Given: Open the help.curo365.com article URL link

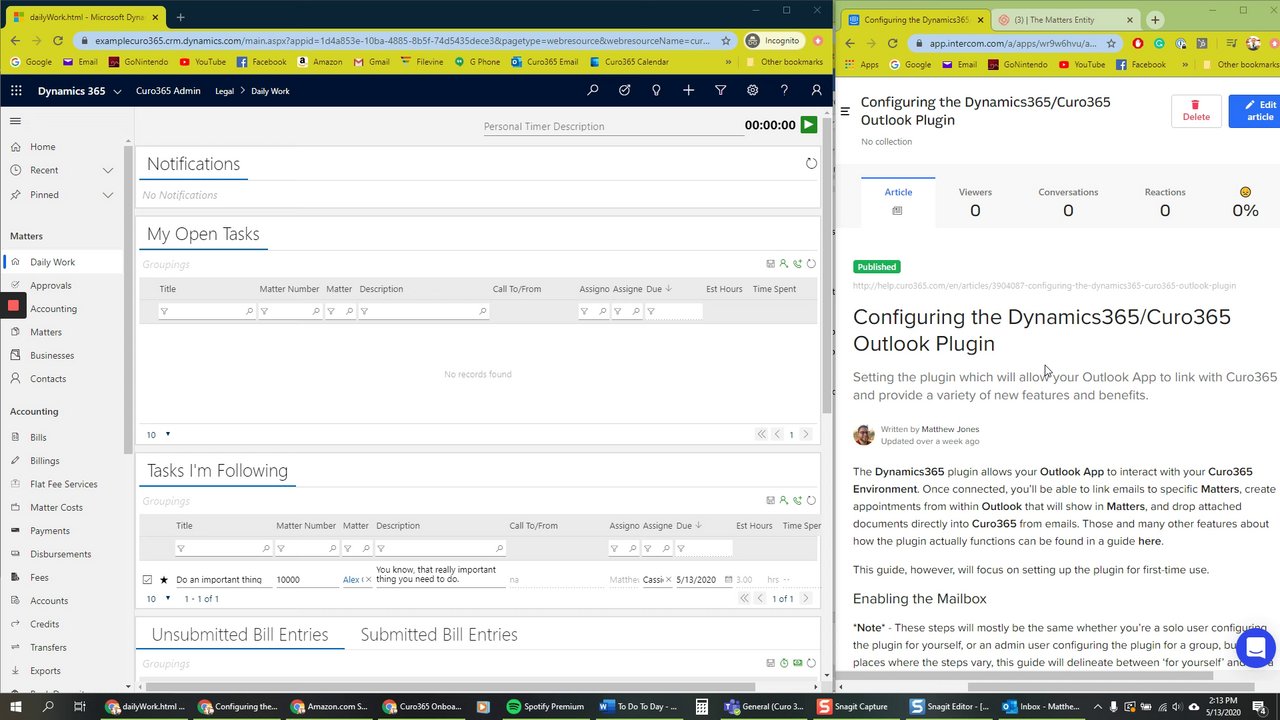Looking at the screenshot, I should click(x=1044, y=286).
